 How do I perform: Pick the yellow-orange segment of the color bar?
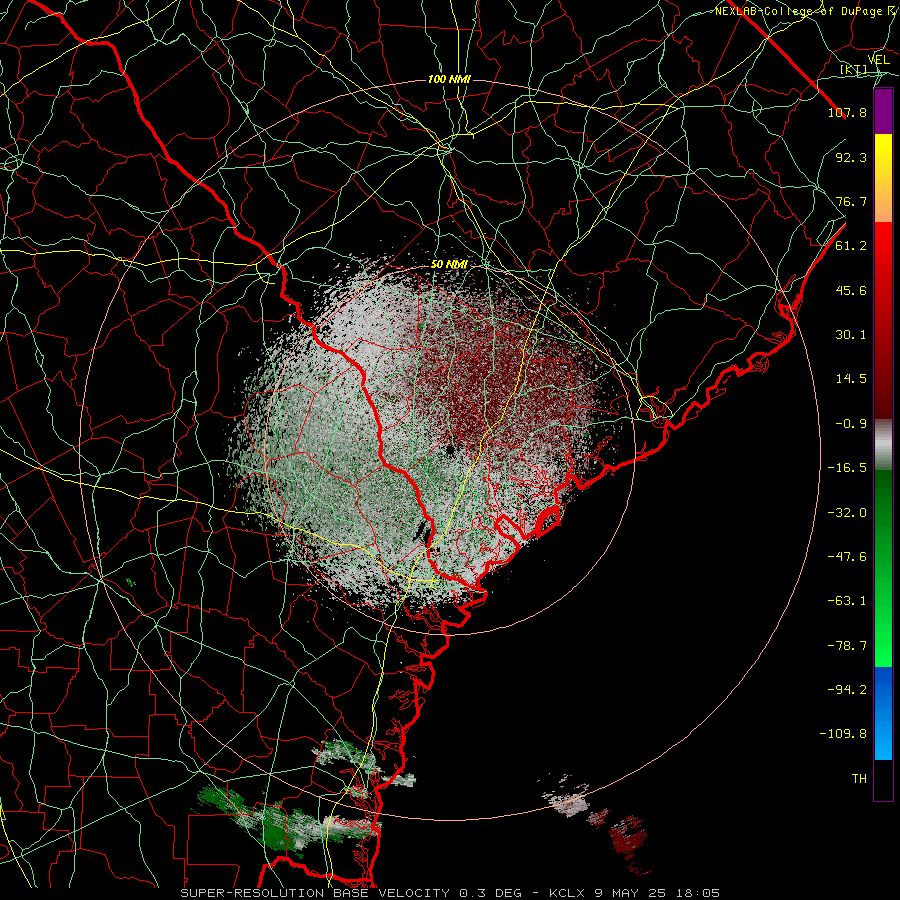pos(883,178)
